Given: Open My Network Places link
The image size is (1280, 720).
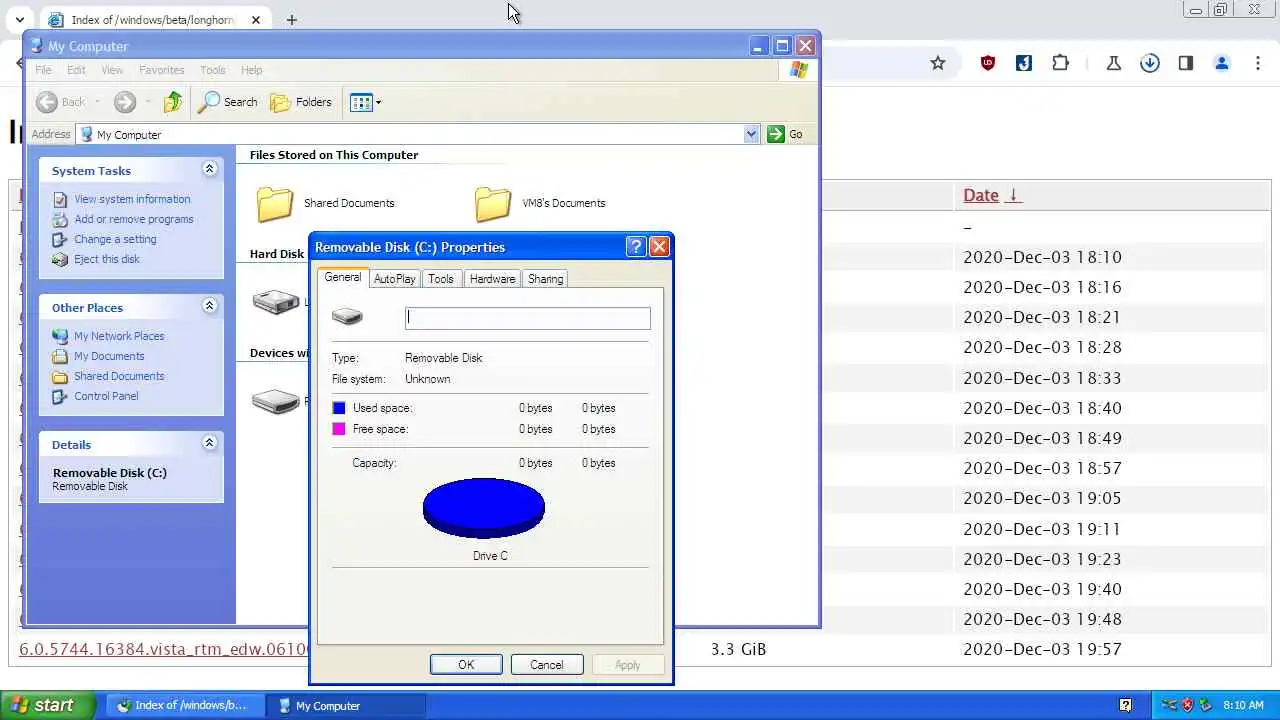Looking at the screenshot, I should point(119,336).
